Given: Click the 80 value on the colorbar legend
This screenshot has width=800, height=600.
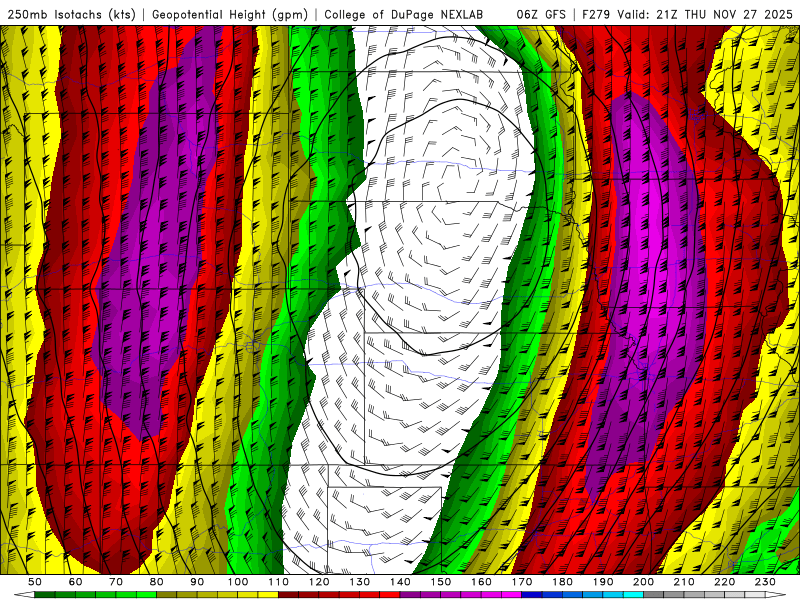Looking at the screenshot, I should pyautogui.click(x=157, y=582).
